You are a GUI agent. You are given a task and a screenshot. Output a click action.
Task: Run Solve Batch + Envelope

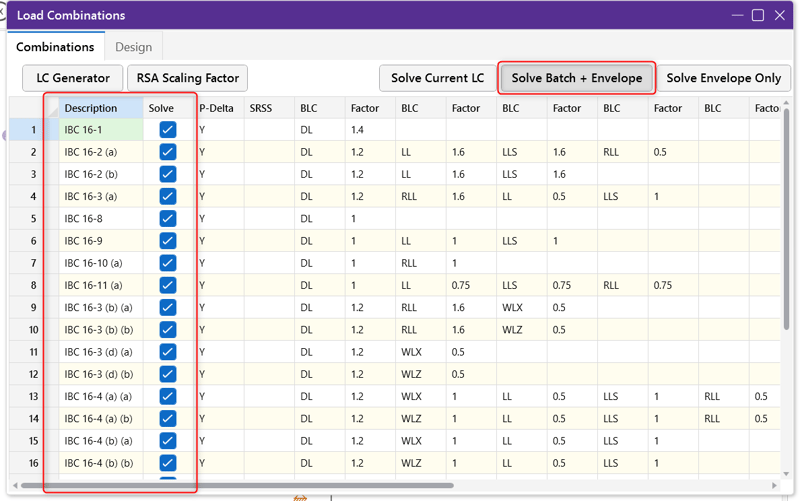[576, 78]
